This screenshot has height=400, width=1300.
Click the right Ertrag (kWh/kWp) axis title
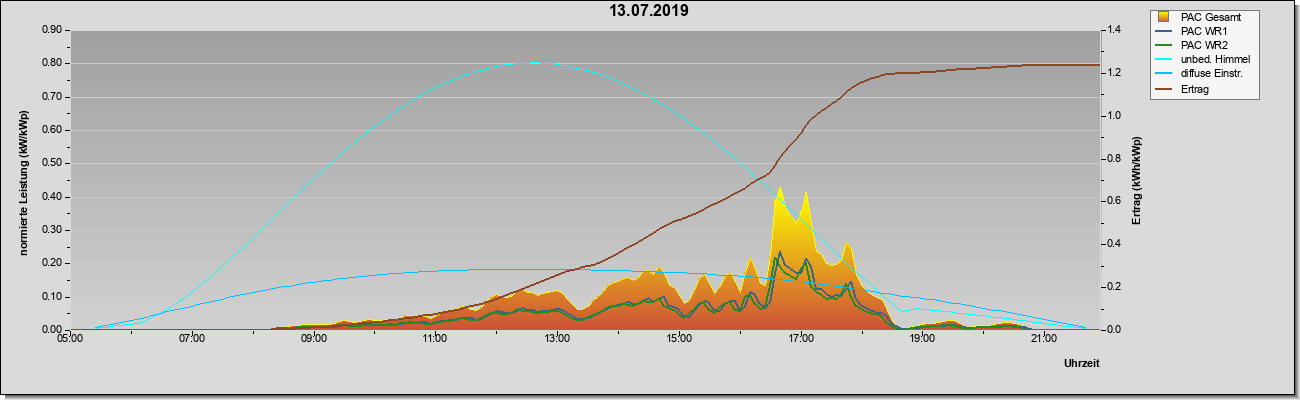click(x=1136, y=181)
